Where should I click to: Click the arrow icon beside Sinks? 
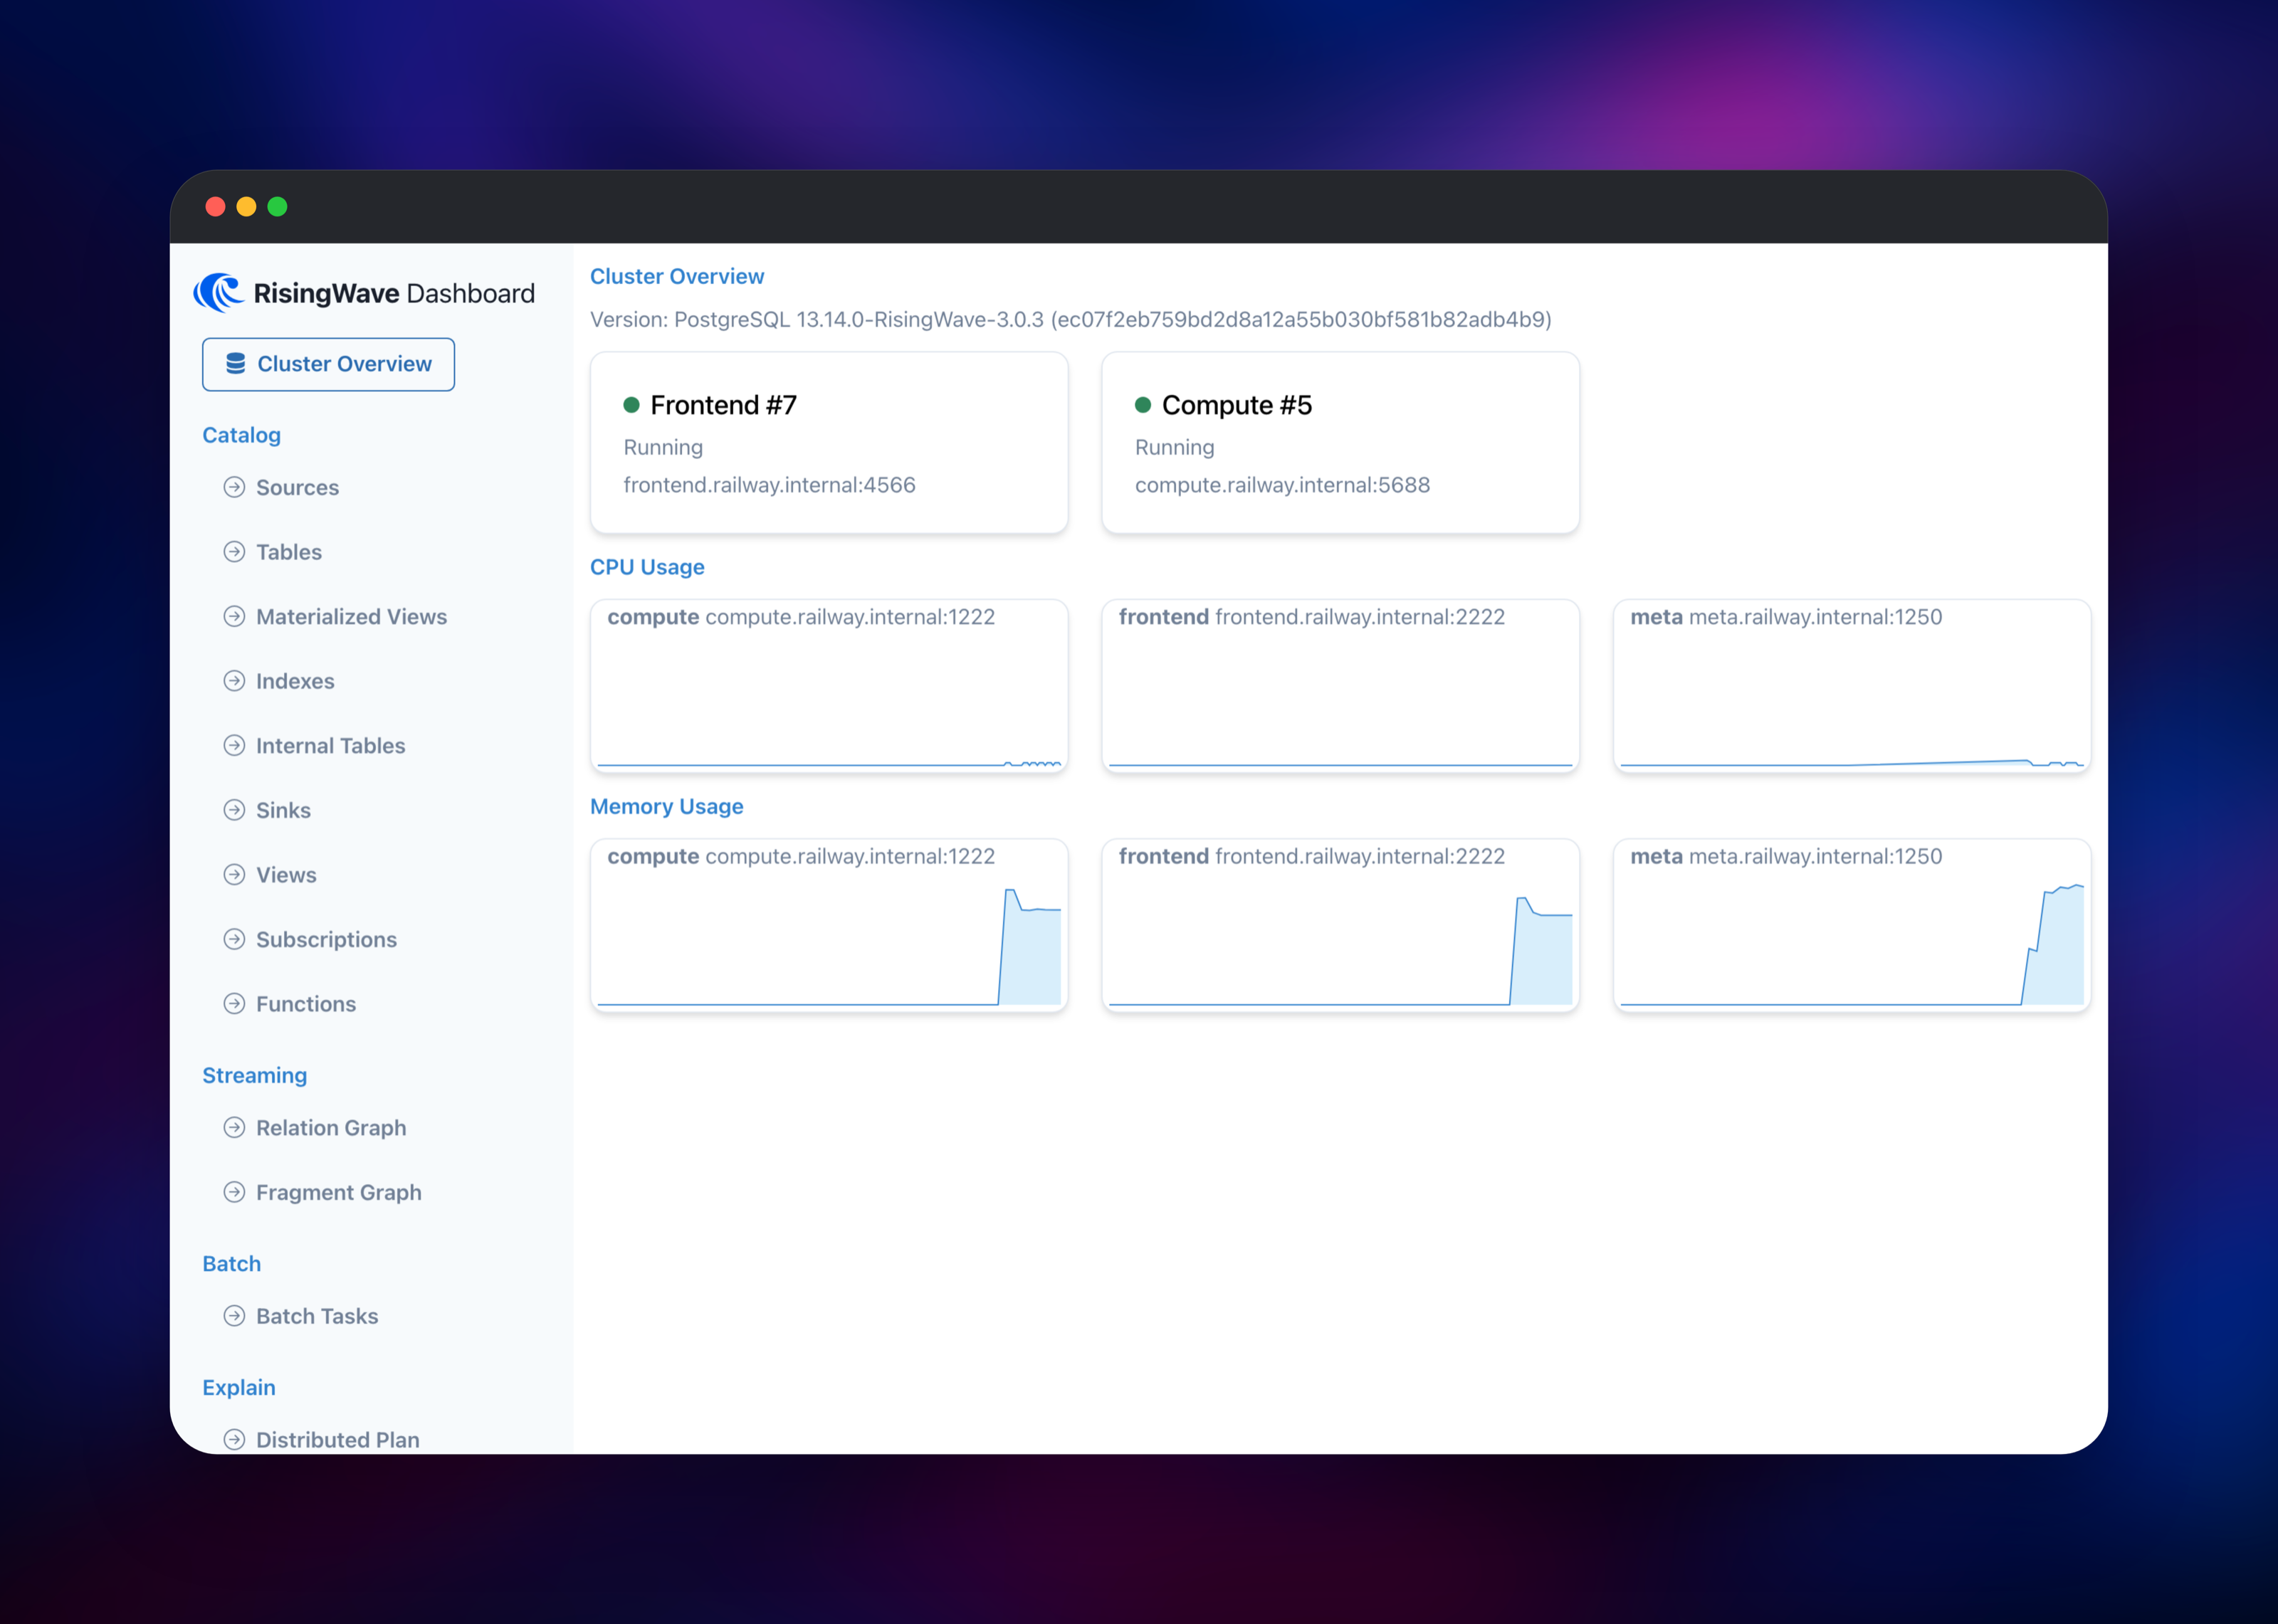click(x=234, y=810)
